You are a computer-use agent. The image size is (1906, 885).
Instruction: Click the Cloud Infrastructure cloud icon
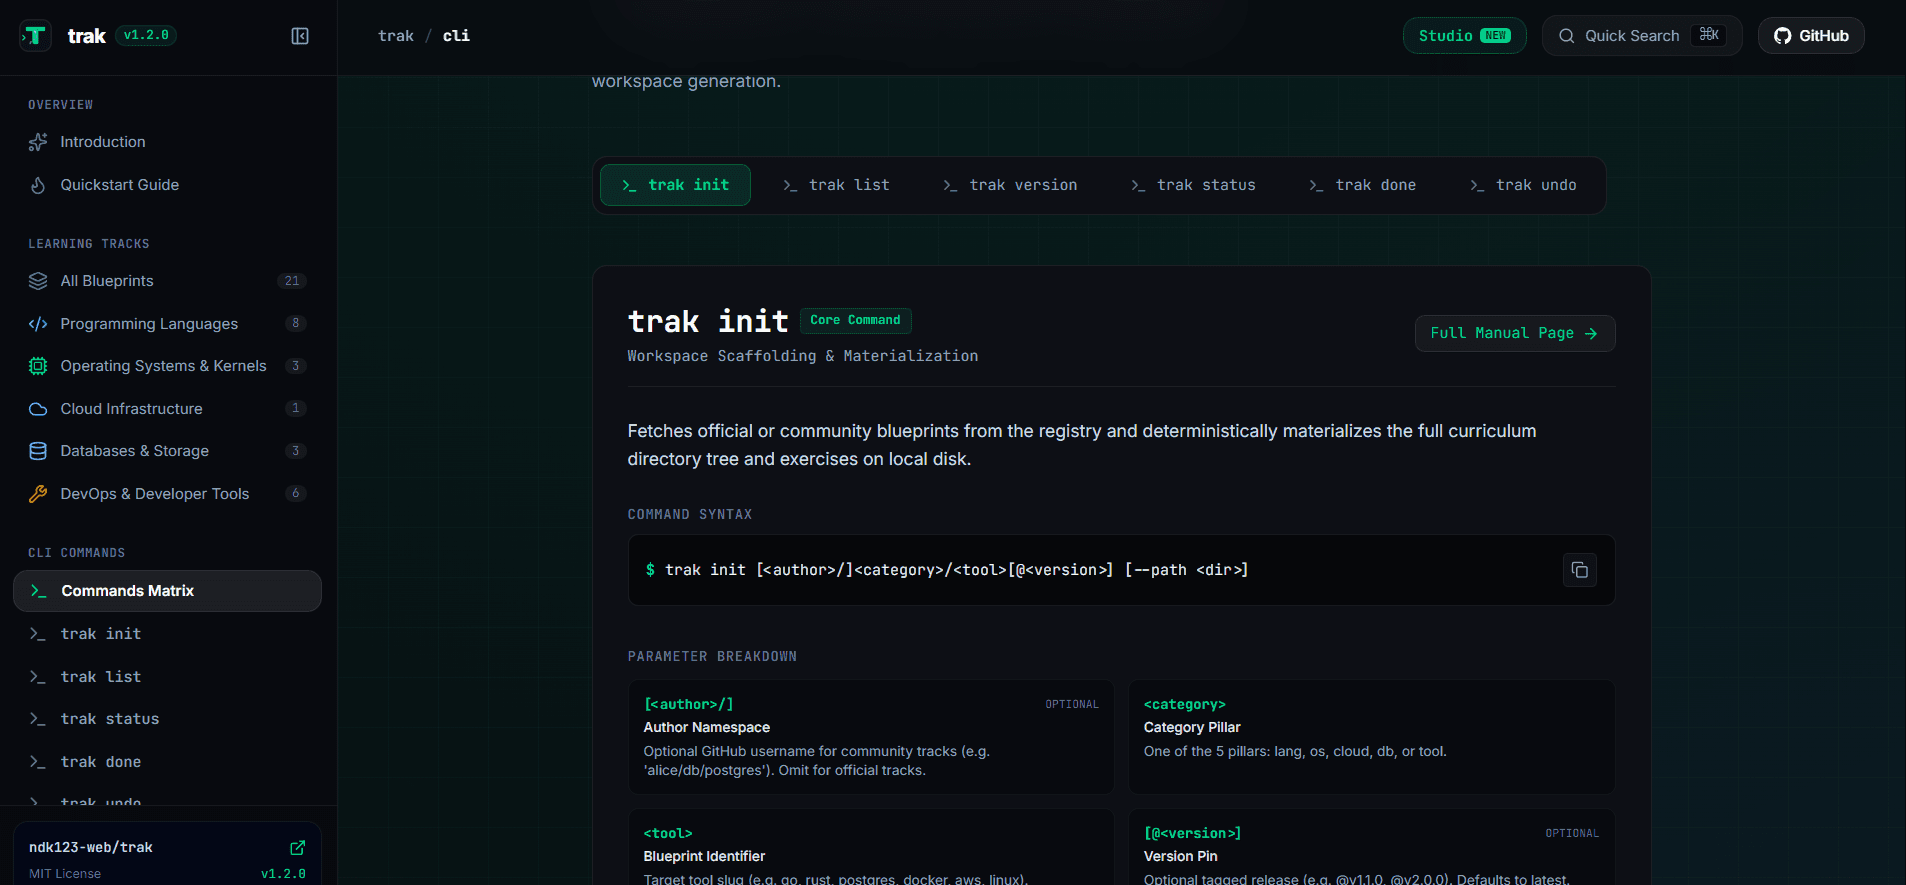point(38,409)
